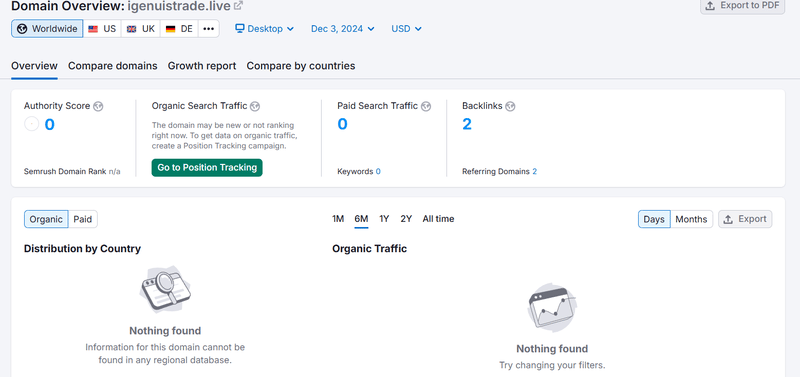The width and height of the screenshot is (800, 377).
Task: Click the chart Export button
Action: point(745,219)
